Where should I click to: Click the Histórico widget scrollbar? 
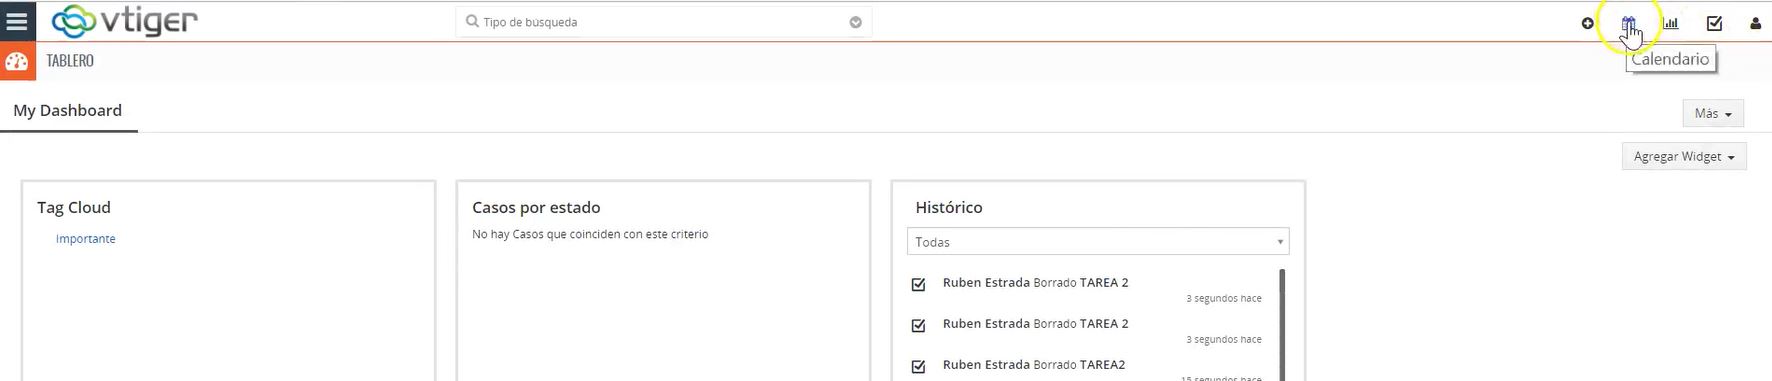coord(1282,324)
